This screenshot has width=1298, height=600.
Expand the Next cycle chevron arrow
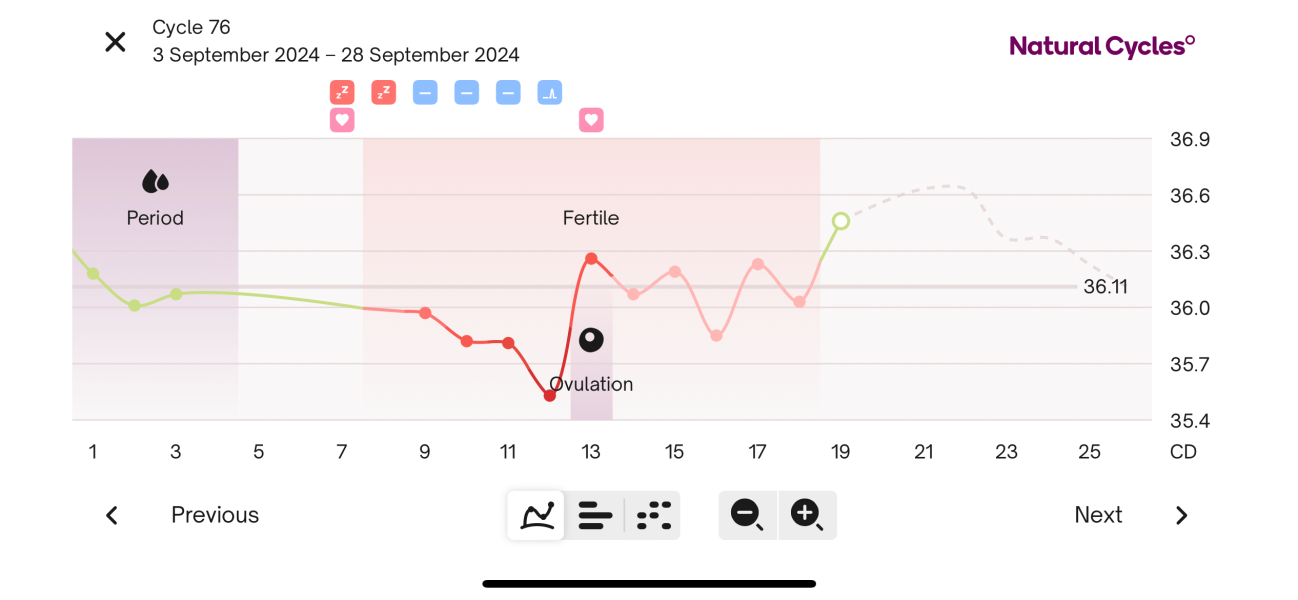pyautogui.click(x=1181, y=515)
